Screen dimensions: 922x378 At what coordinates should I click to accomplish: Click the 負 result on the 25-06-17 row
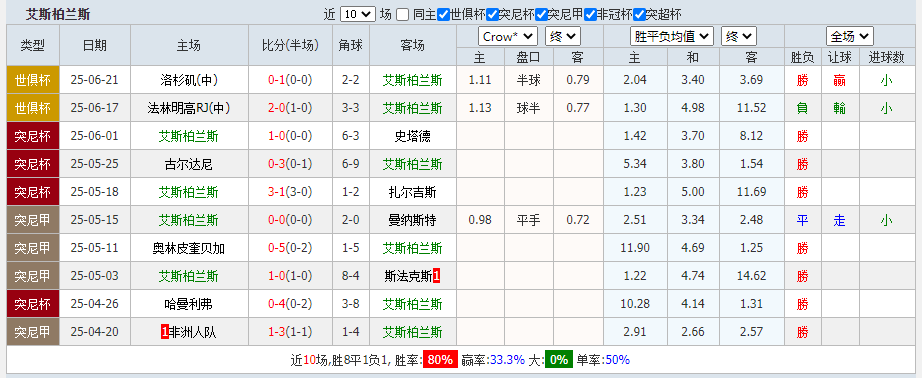[x=802, y=108]
